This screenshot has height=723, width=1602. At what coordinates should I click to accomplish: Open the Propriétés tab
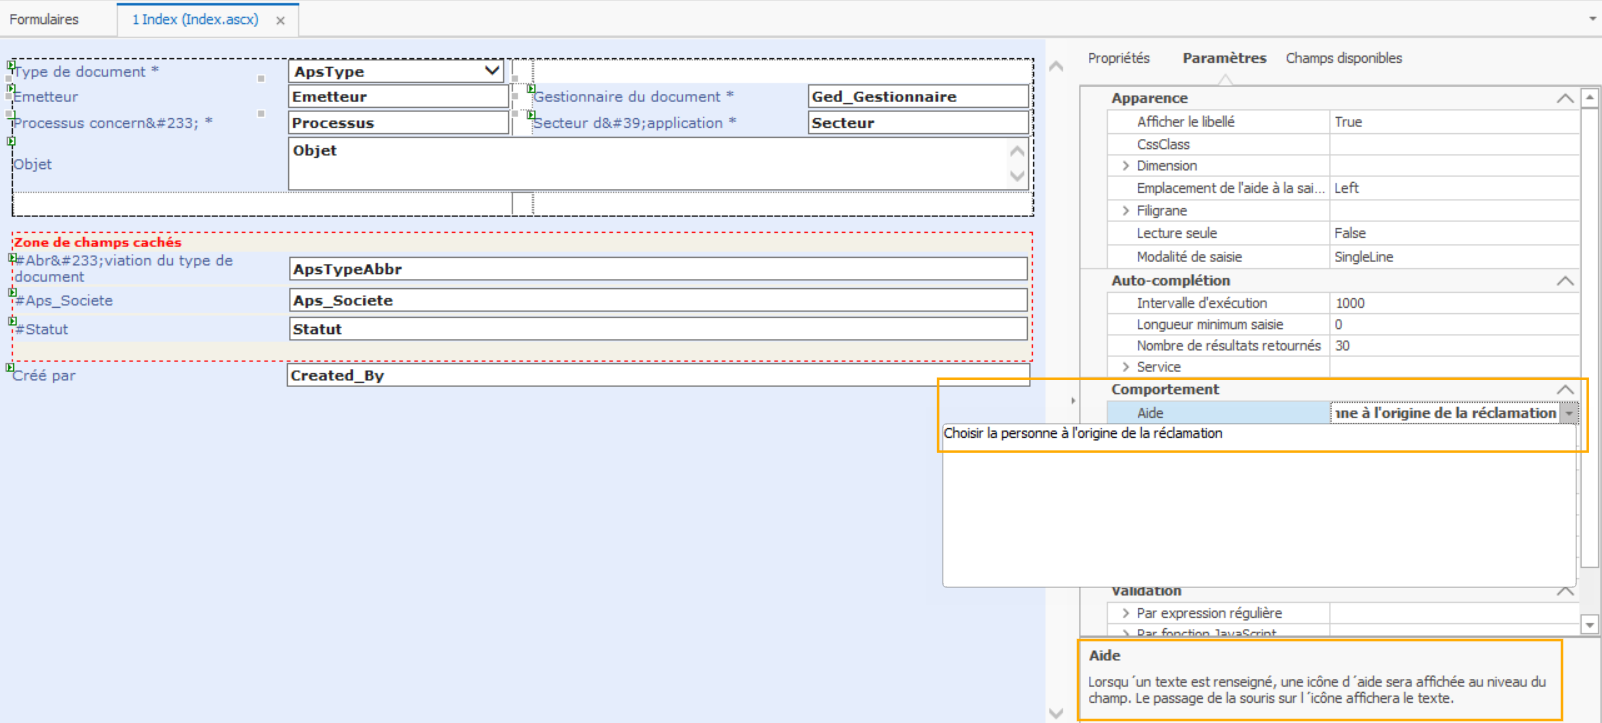click(x=1118, y=58)
